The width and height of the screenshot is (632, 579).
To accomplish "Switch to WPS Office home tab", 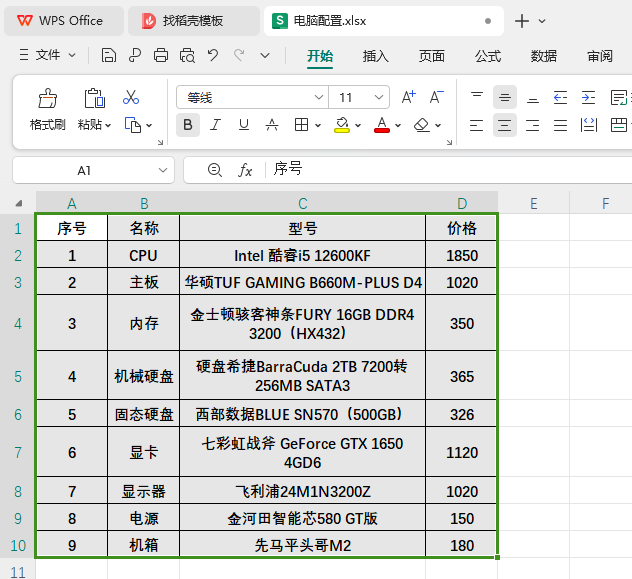I will click(x=64, y=21).
